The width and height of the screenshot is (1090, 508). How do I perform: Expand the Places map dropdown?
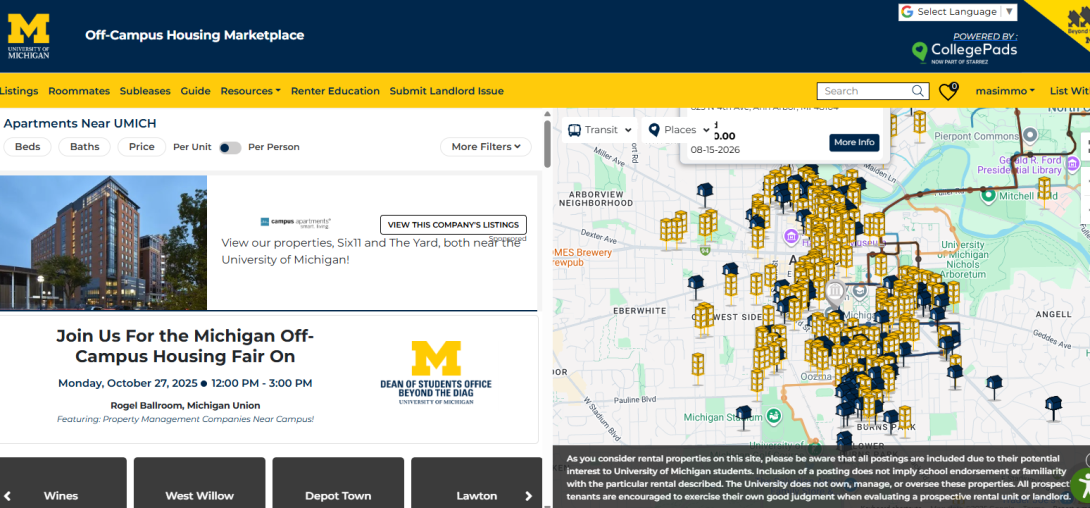click(679, 130)
